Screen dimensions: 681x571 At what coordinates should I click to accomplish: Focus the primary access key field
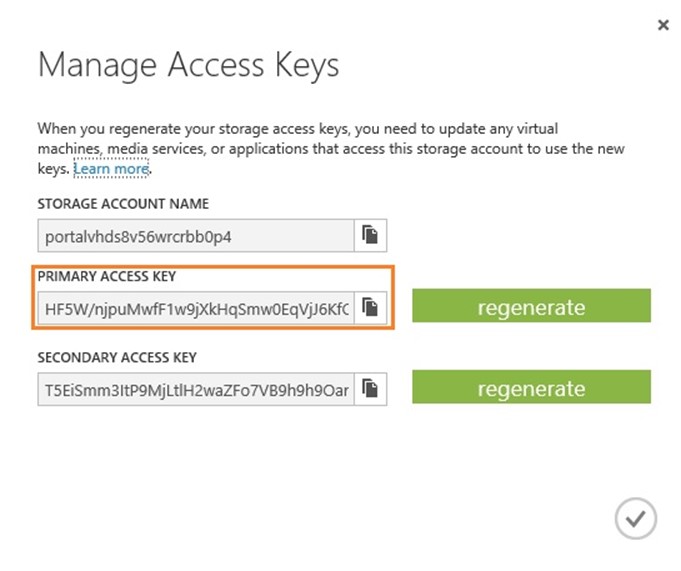click(x=196, y=308)
